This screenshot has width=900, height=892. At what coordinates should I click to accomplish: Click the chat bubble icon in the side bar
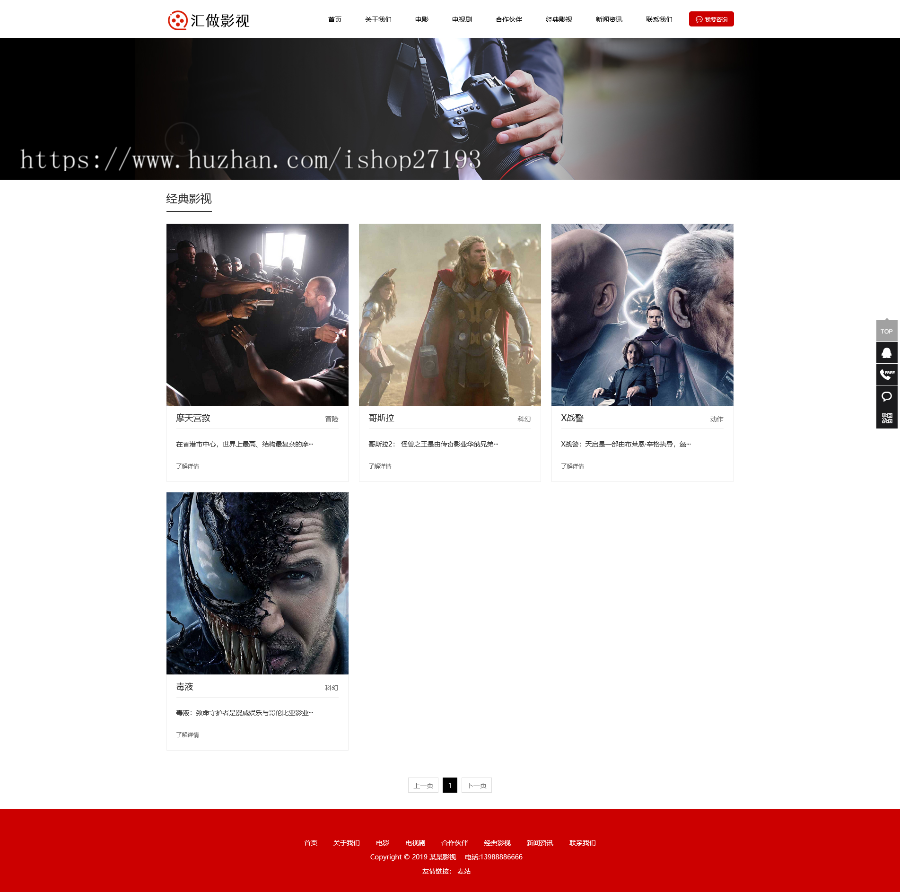[887, 396]
